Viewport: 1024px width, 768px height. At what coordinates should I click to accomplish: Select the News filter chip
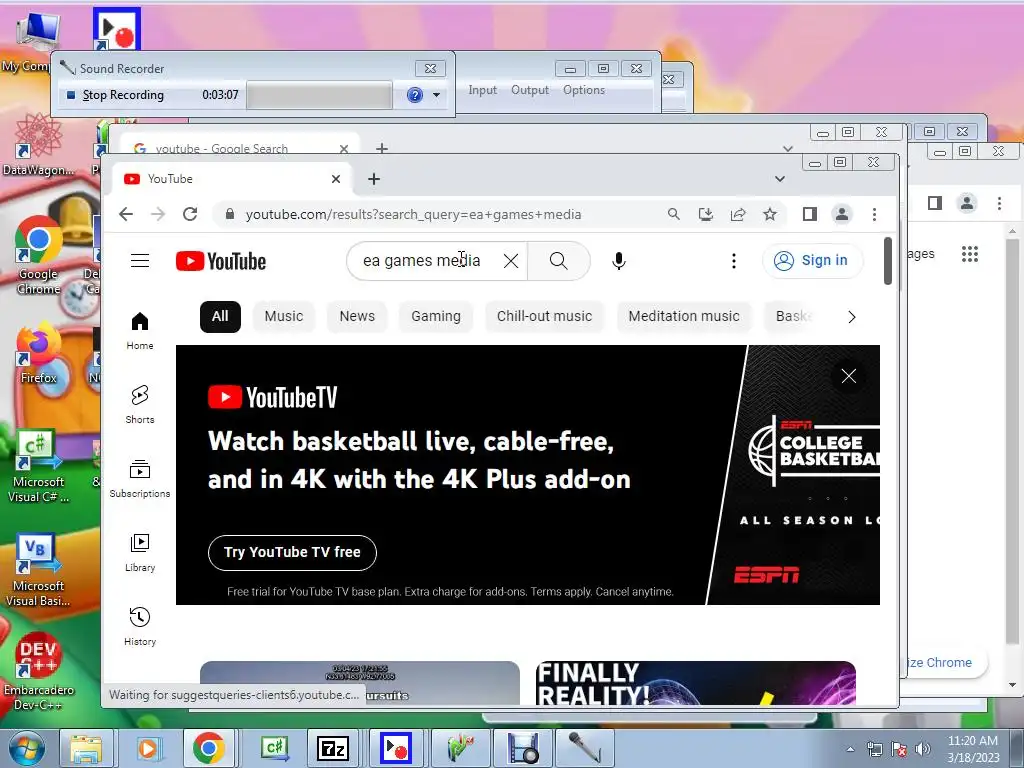[x=357, y=317]
